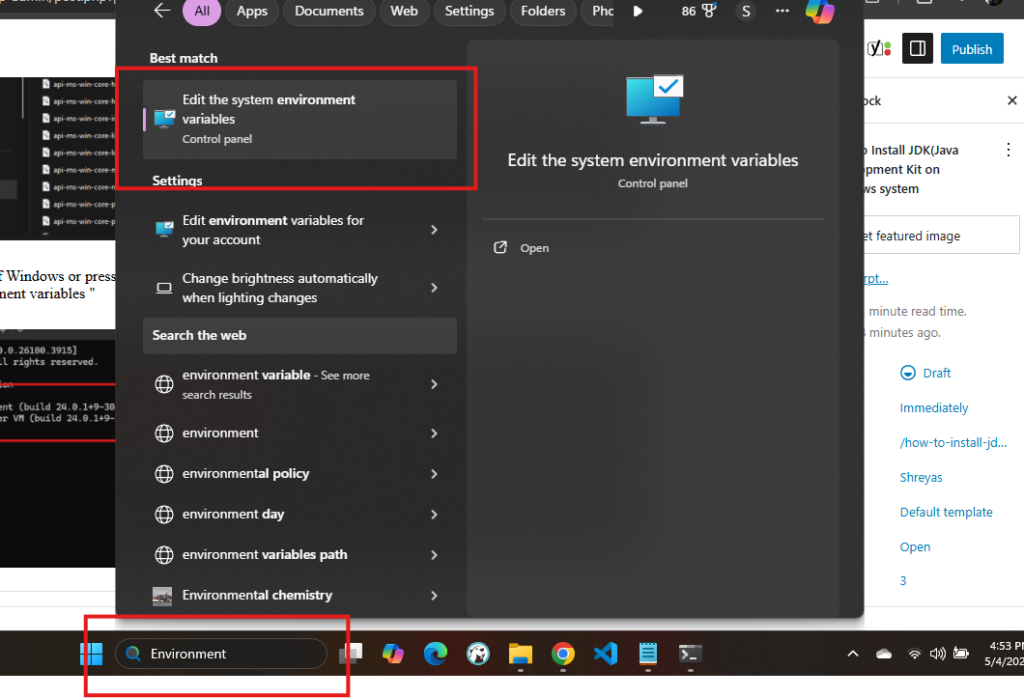Screen dimensions: 1024x698
Task: Open File Explorer from the taskbar
Action: click(520, 654)
